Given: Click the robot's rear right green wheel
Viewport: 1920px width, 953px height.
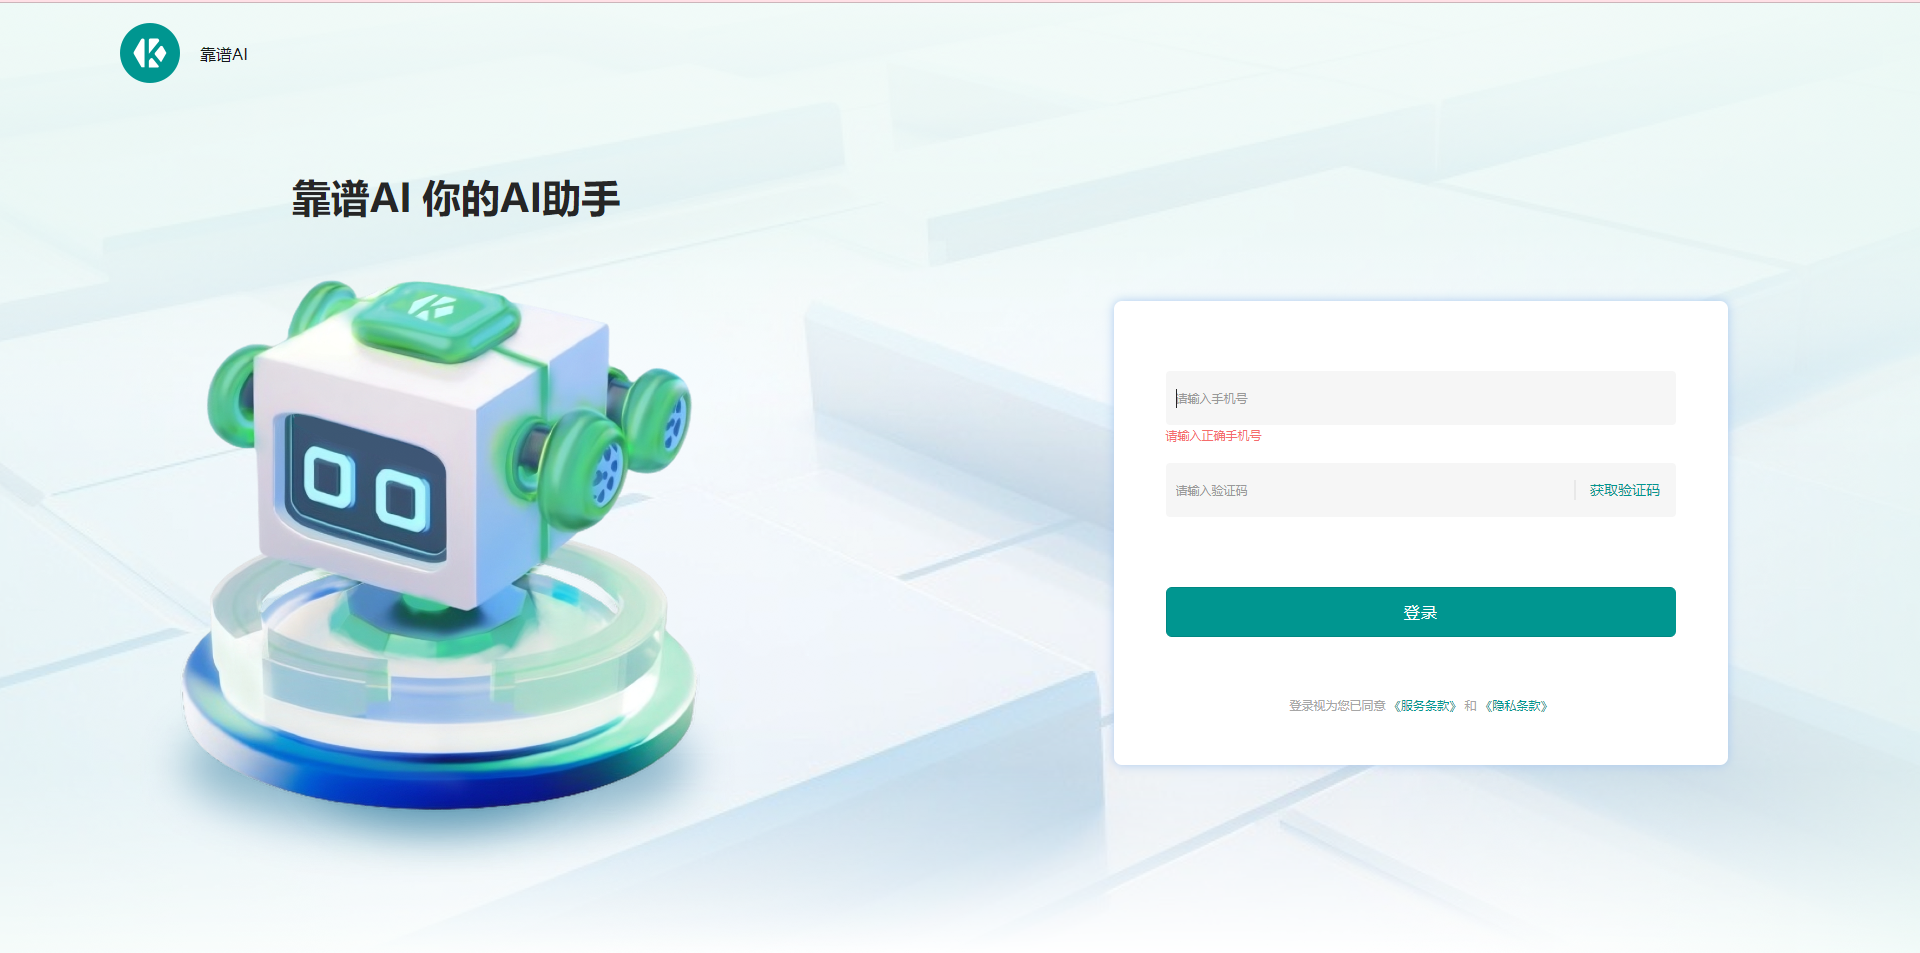Looking at the screenshot, I should 657,418.
